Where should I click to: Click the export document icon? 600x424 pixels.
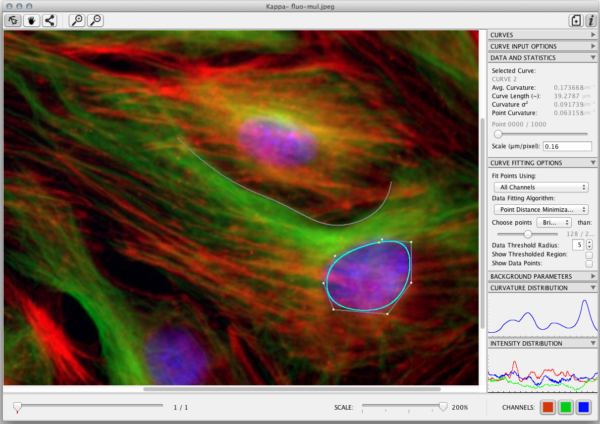575,20
